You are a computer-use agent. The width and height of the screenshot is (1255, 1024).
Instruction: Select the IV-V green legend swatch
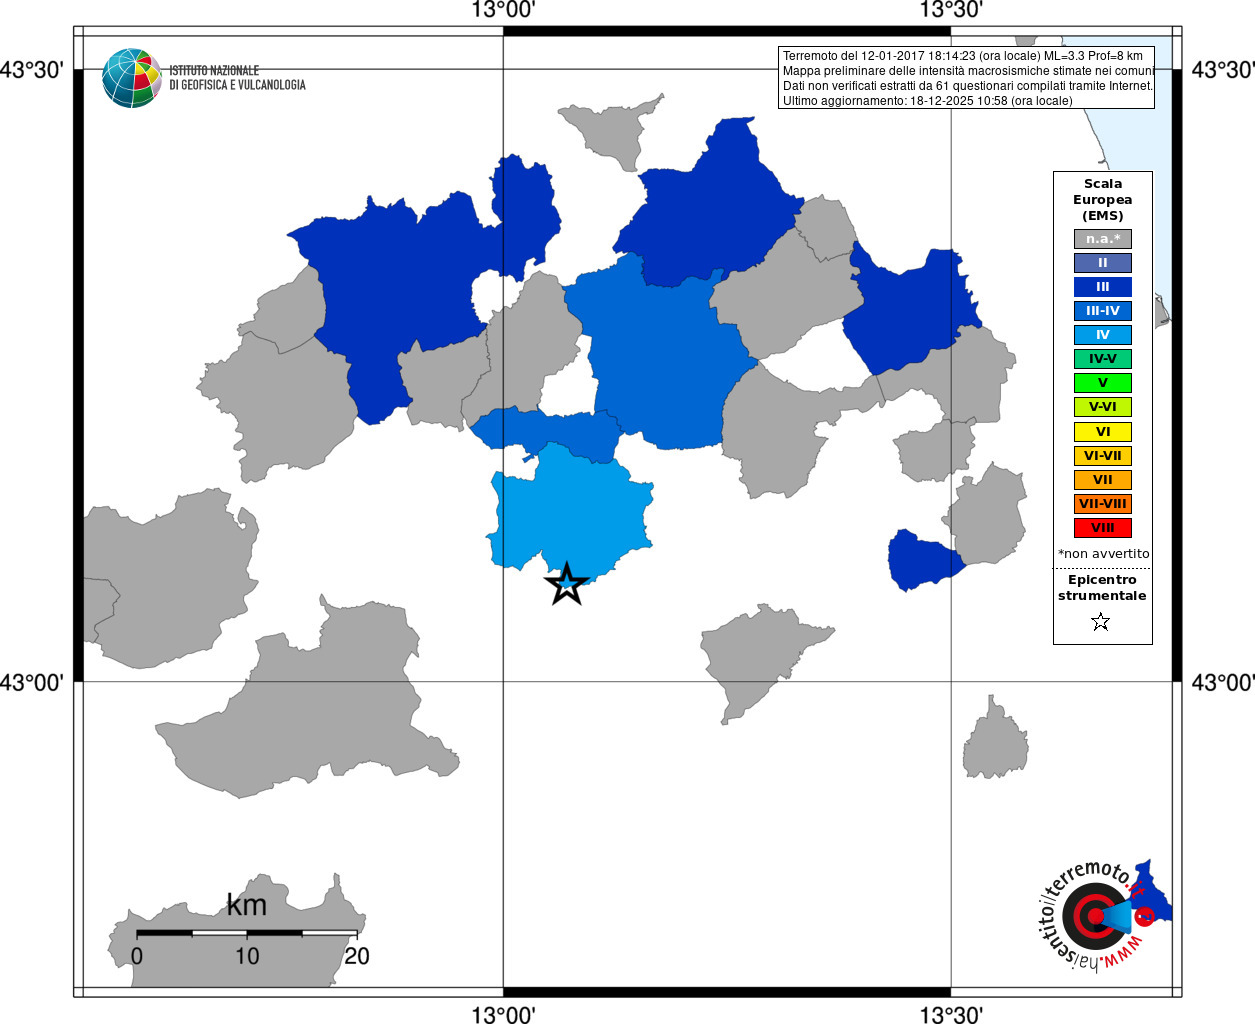pyautogui.click(x=1103, y=359)
